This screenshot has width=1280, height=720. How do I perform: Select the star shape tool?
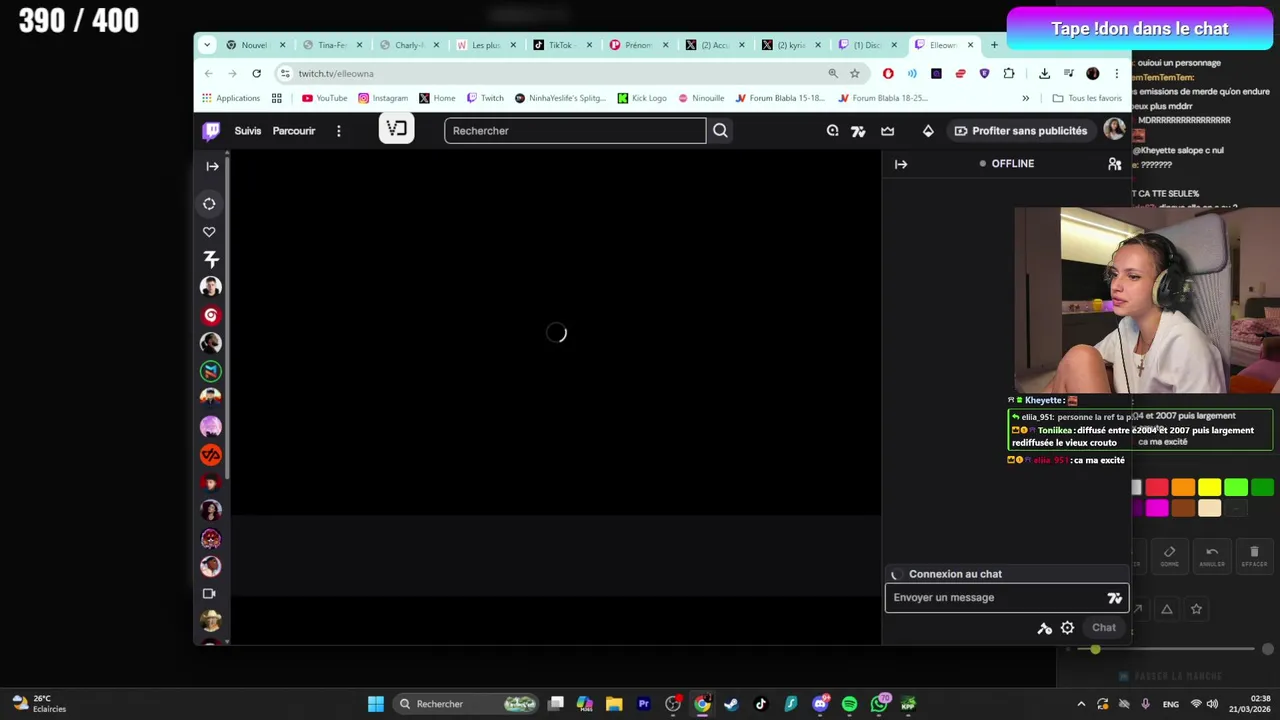(x=1196, y=609)
